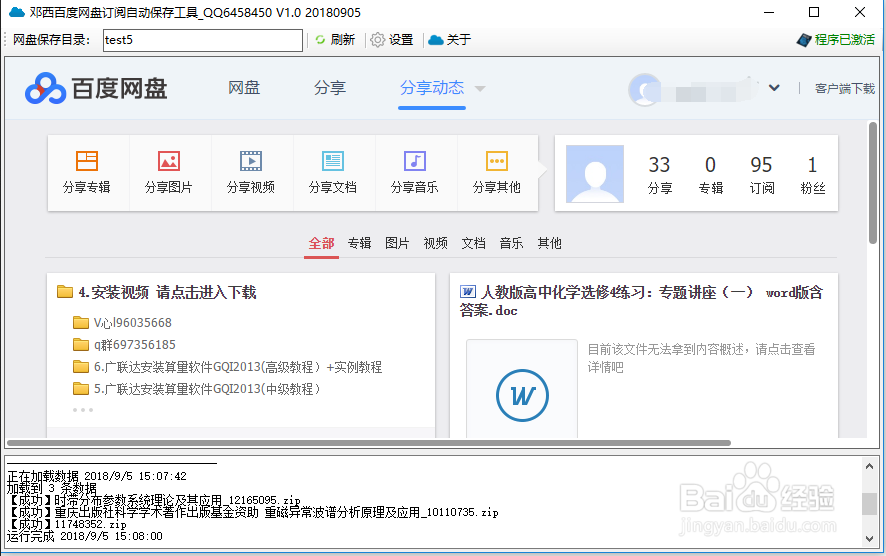Screen dimensions: 886x556
Task: Click folder icon of 5.广联达 中级教程
Action: pyautogui.click(x=81, y=389)
